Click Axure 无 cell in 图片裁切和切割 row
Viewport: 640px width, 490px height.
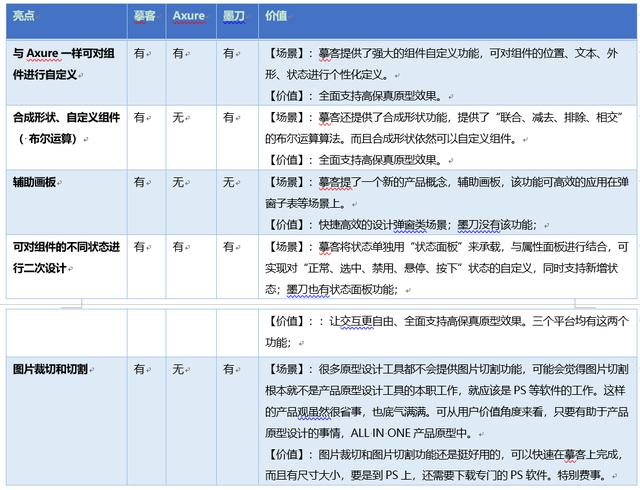(178, 369)
